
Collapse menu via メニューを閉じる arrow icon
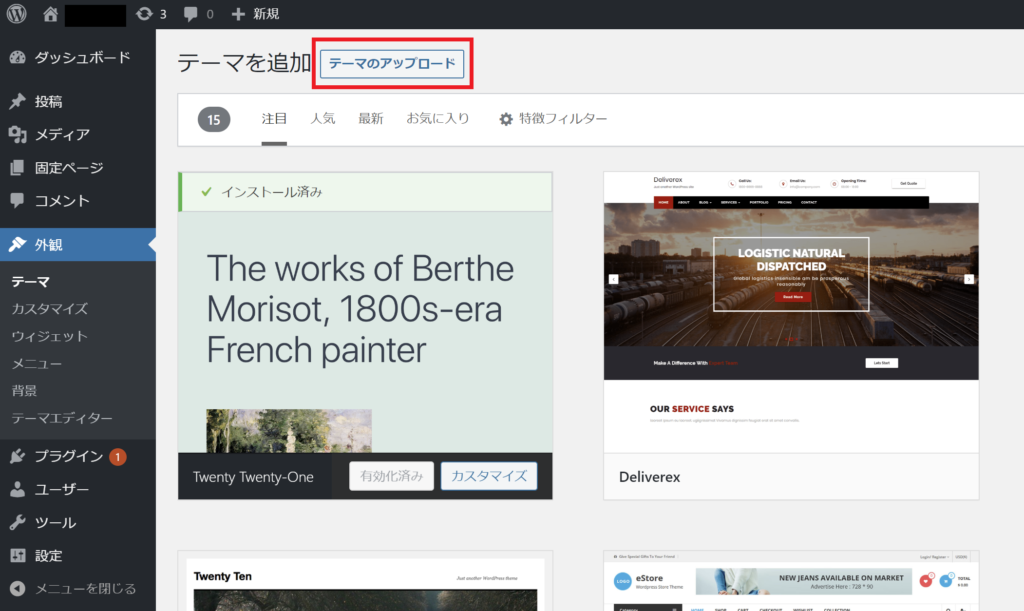coord(18,589)
